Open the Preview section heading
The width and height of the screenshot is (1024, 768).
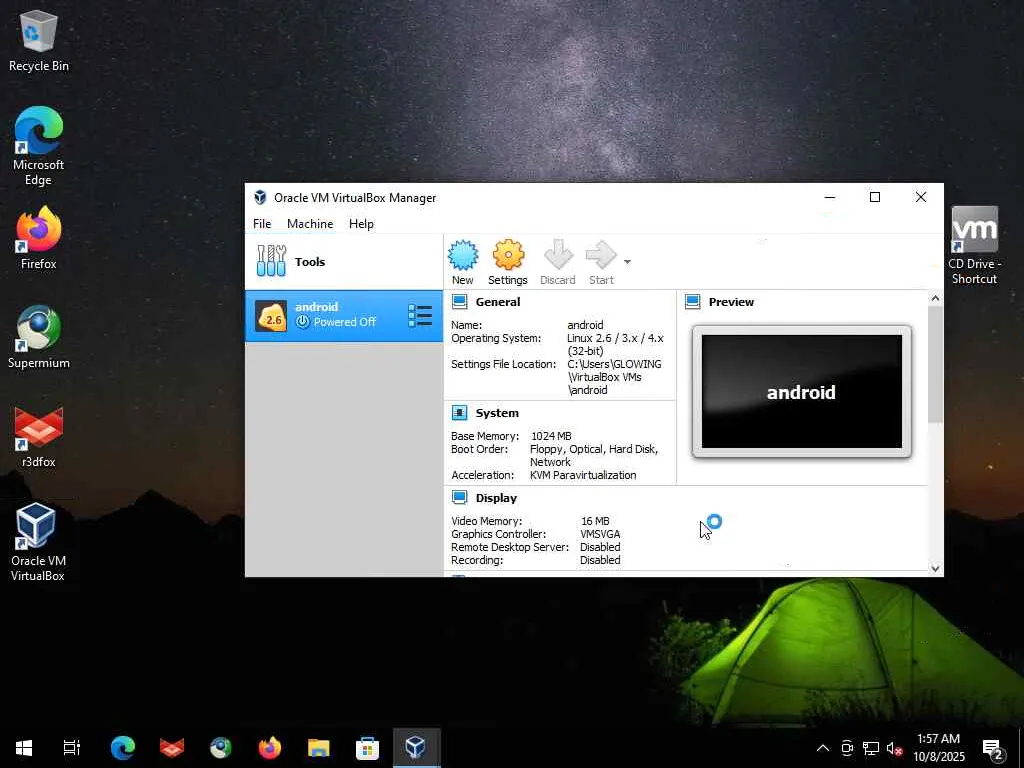[731, 302]
